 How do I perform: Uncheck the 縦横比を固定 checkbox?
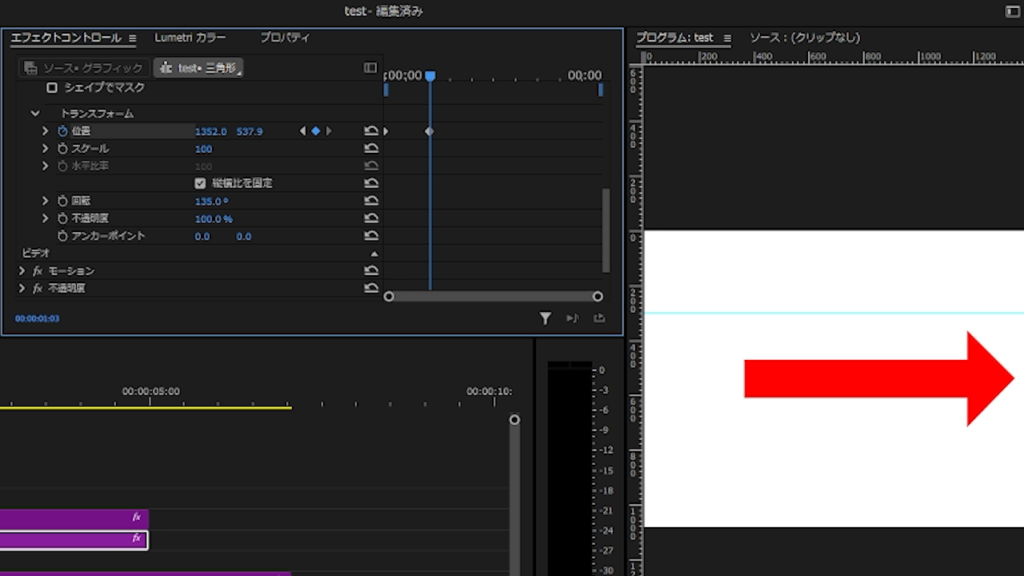200,184
